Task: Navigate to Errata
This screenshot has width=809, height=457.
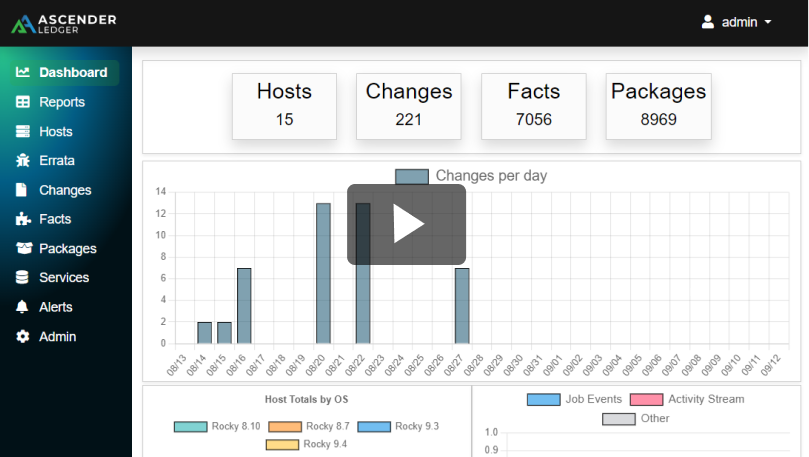Action: [57, 160]
